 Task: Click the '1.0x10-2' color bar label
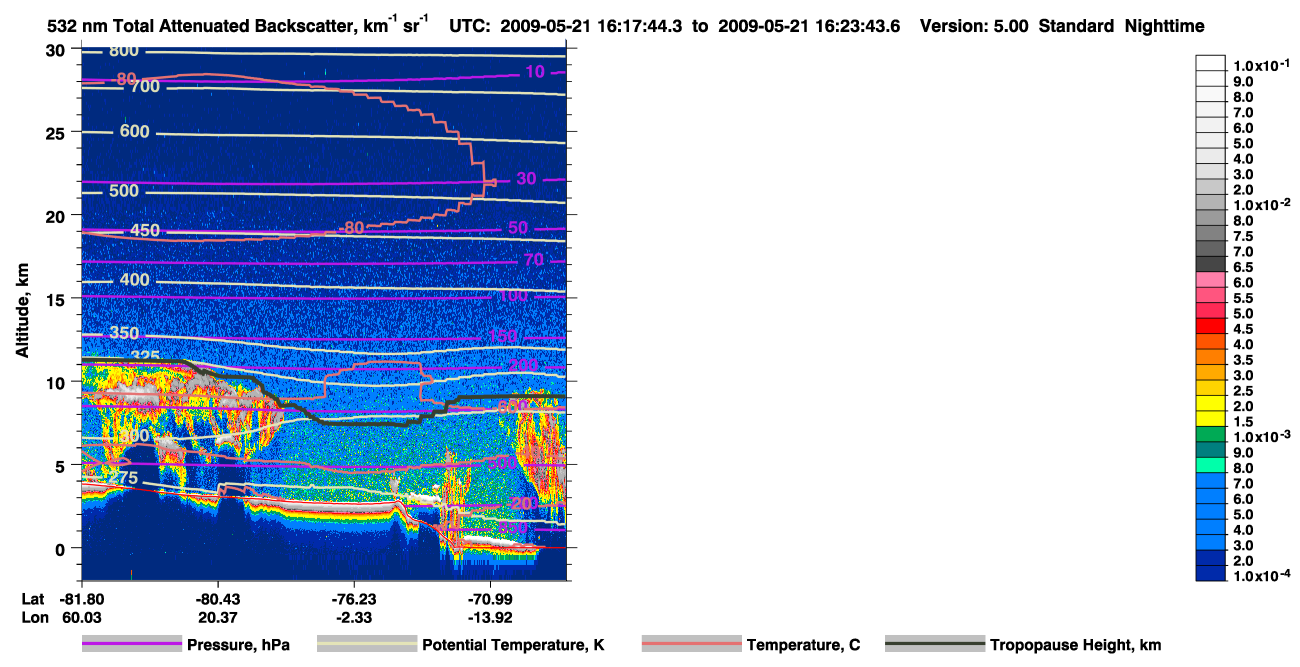click(x=1261, y=204)
